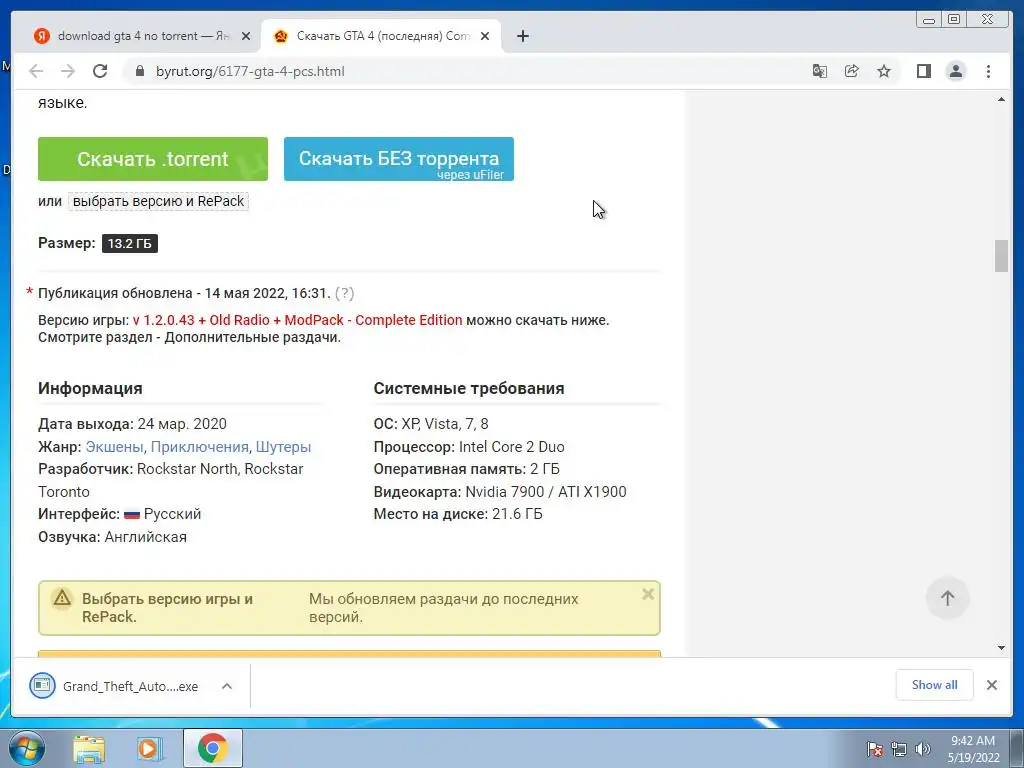The width and height of the screenshot is (1024, 768).
Task: Open the Chrome profile avatar
Action: pos(955,71)
